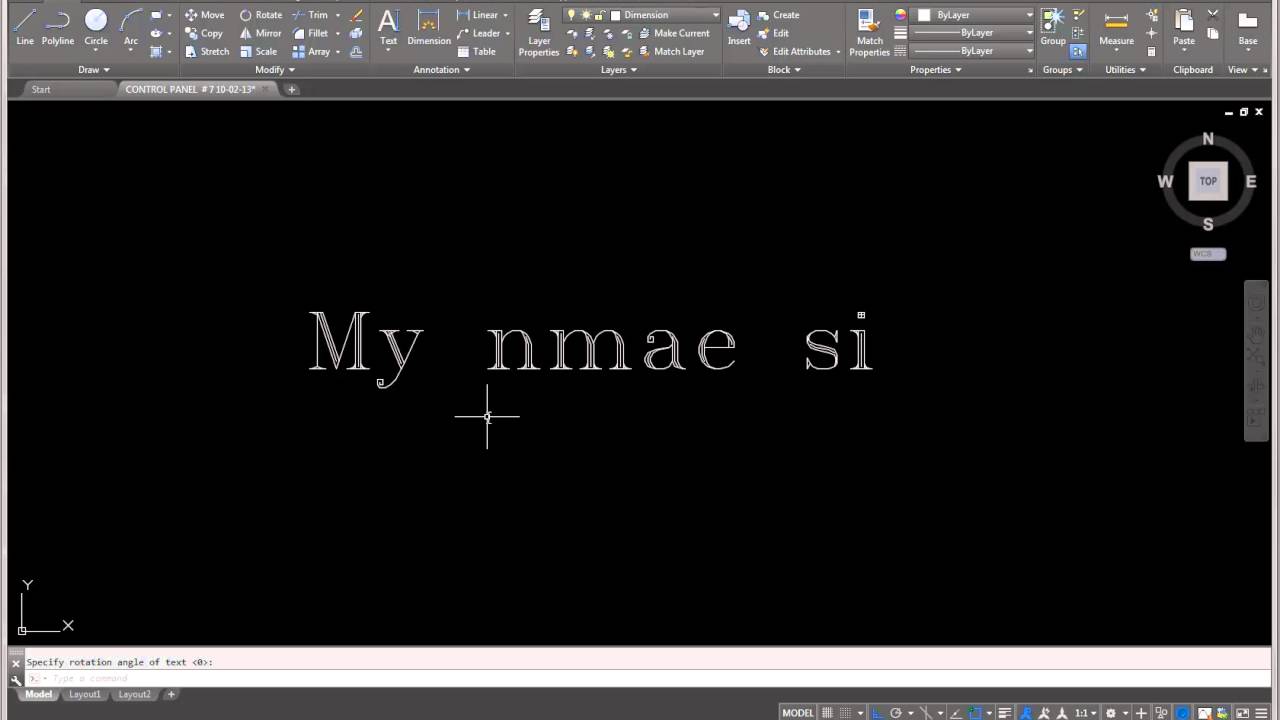Activate the Circle tool

coord(96,27)
